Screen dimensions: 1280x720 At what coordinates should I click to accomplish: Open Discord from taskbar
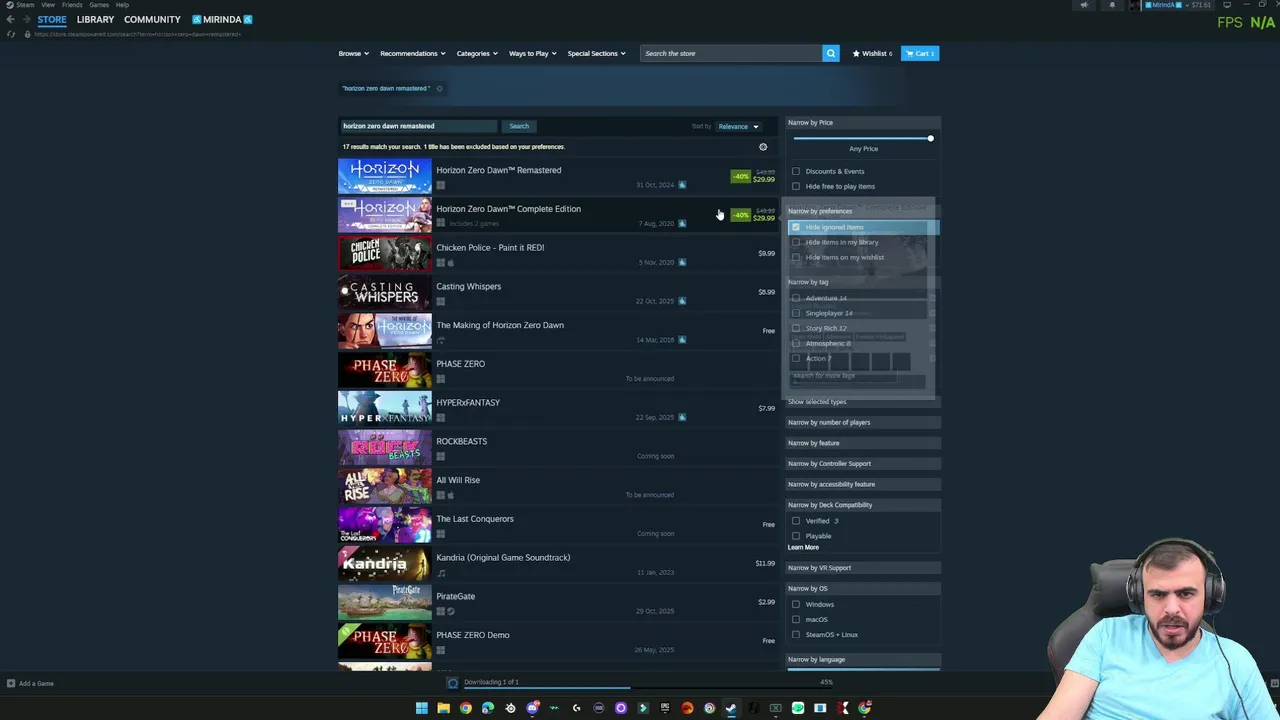coord(532,708)
